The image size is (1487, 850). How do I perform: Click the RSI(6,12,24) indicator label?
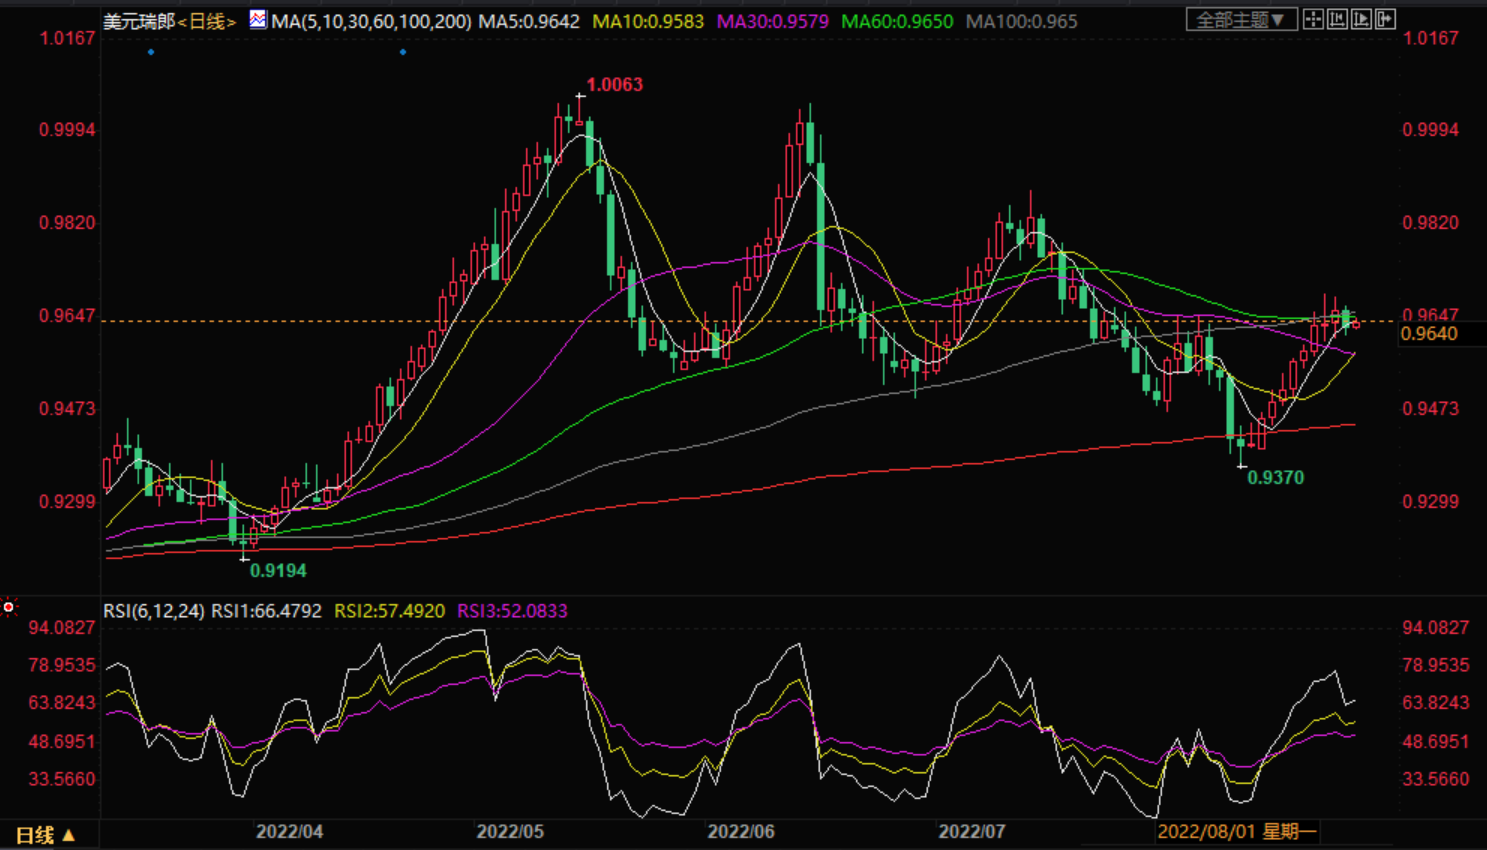coord(154,611)
